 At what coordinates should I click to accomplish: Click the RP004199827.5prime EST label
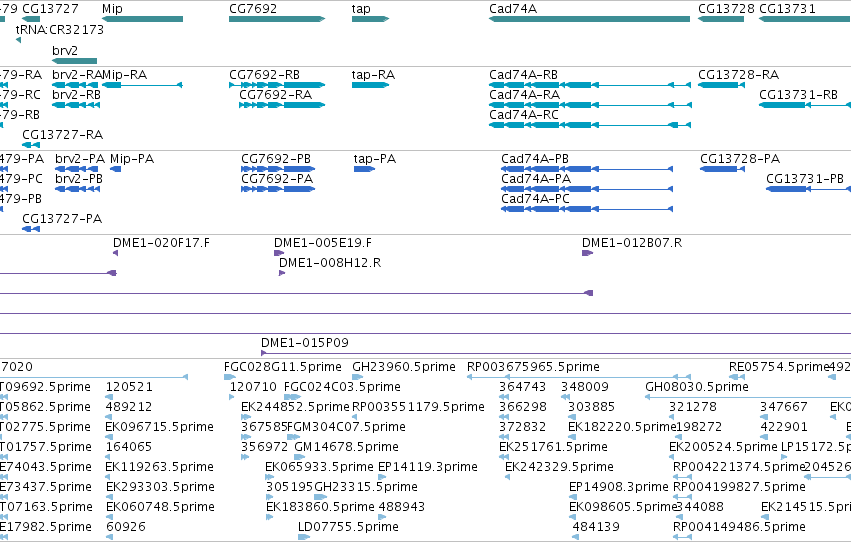click(739, 487)
